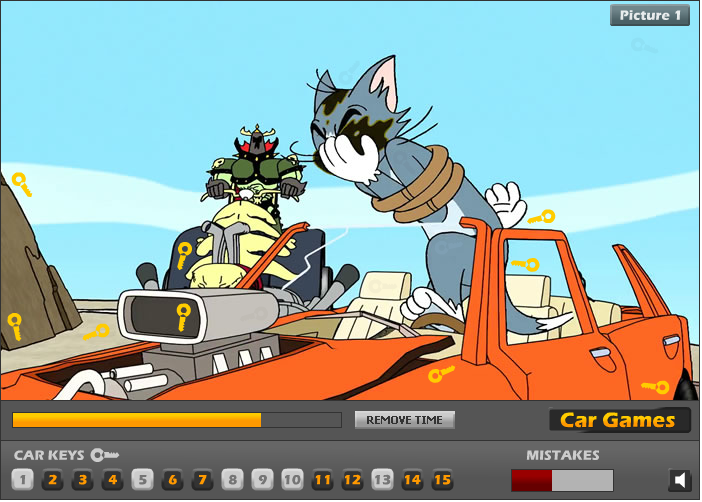Viewport: 702px width, 502px height.
Task: Click the Picture 1 level label
Action: point(650,15)
